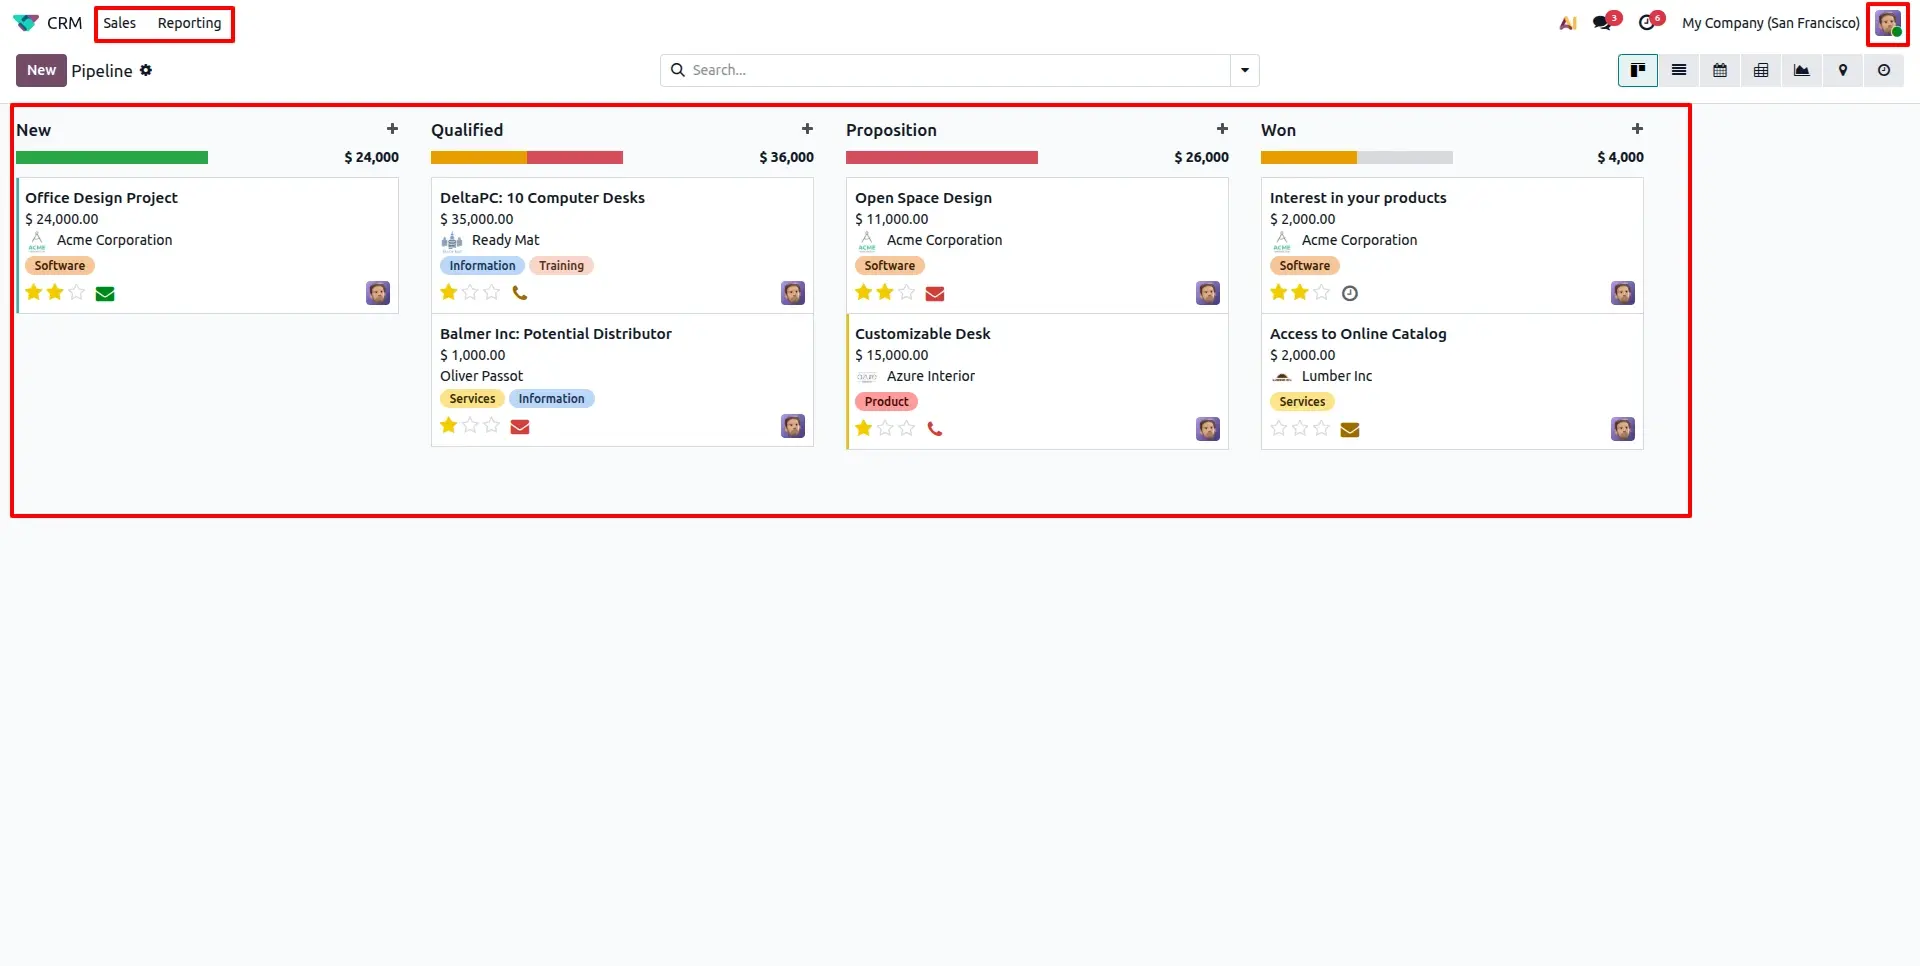Open the conversations messages icon

click(x=1603, y=23)
